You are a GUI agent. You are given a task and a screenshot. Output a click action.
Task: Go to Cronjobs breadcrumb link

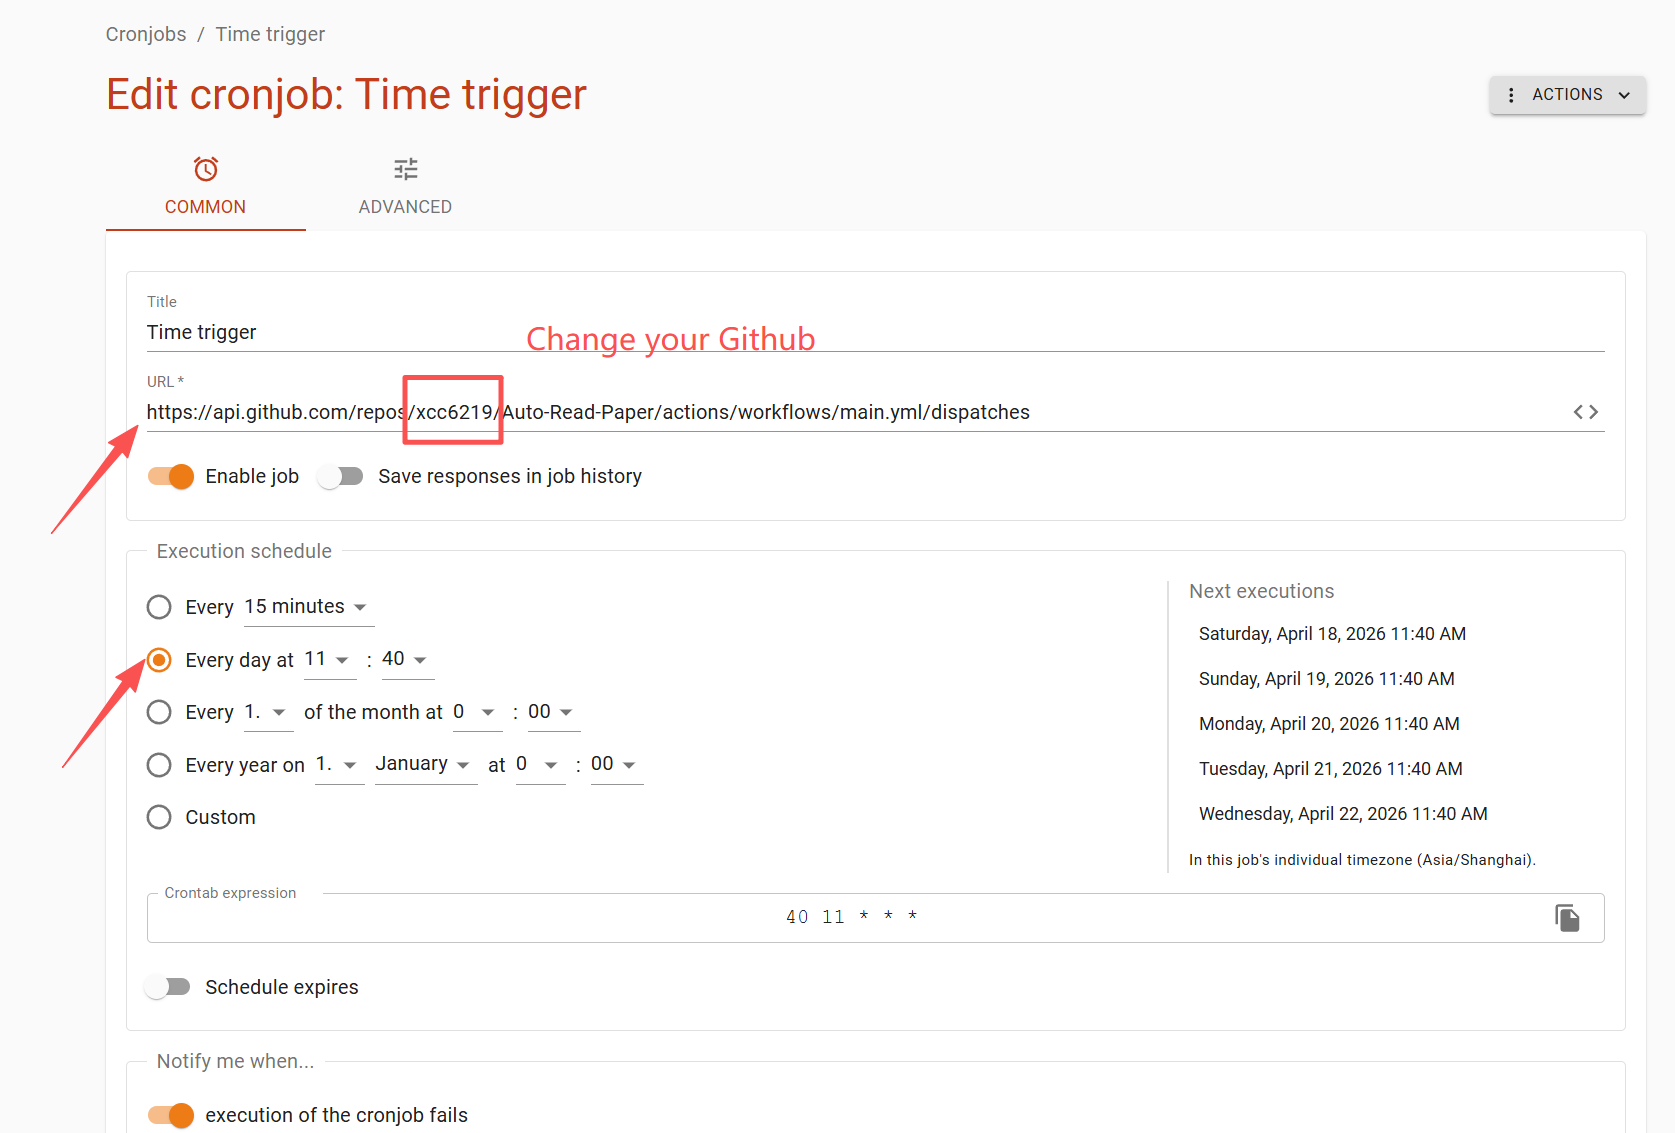coord(146,34)
